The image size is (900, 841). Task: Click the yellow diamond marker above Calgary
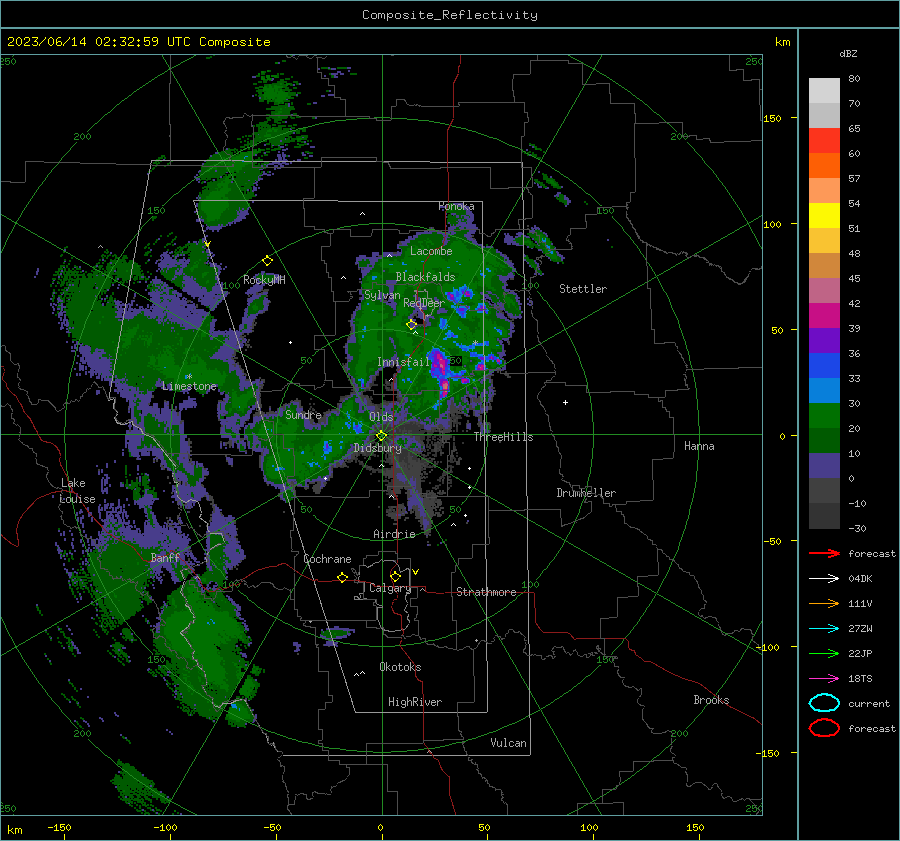pyautogui.click(x=395, y=576)
